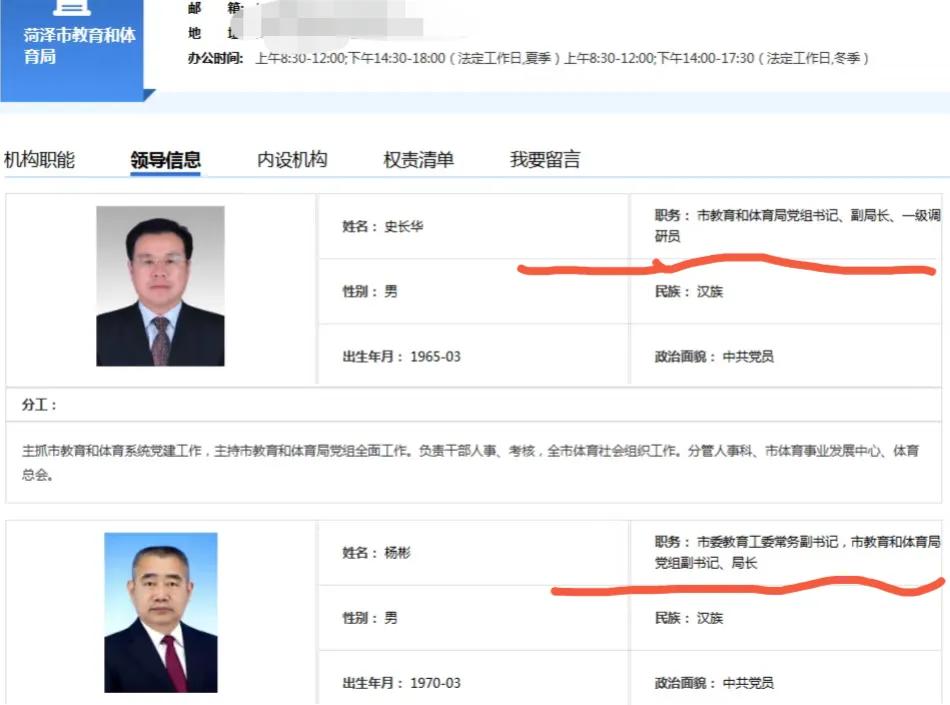Screen dimensions: 950x705
Task: Select the 领导信息 tab
Action: (165, 160)
